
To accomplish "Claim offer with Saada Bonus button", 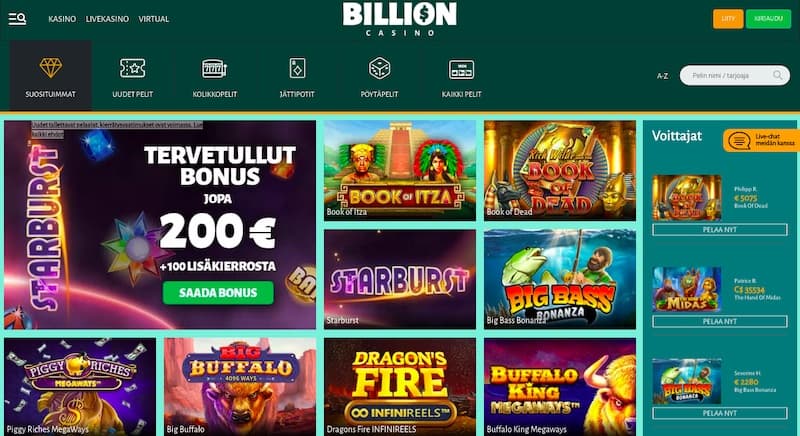I will pyautogui.click(x=218, y=293).
